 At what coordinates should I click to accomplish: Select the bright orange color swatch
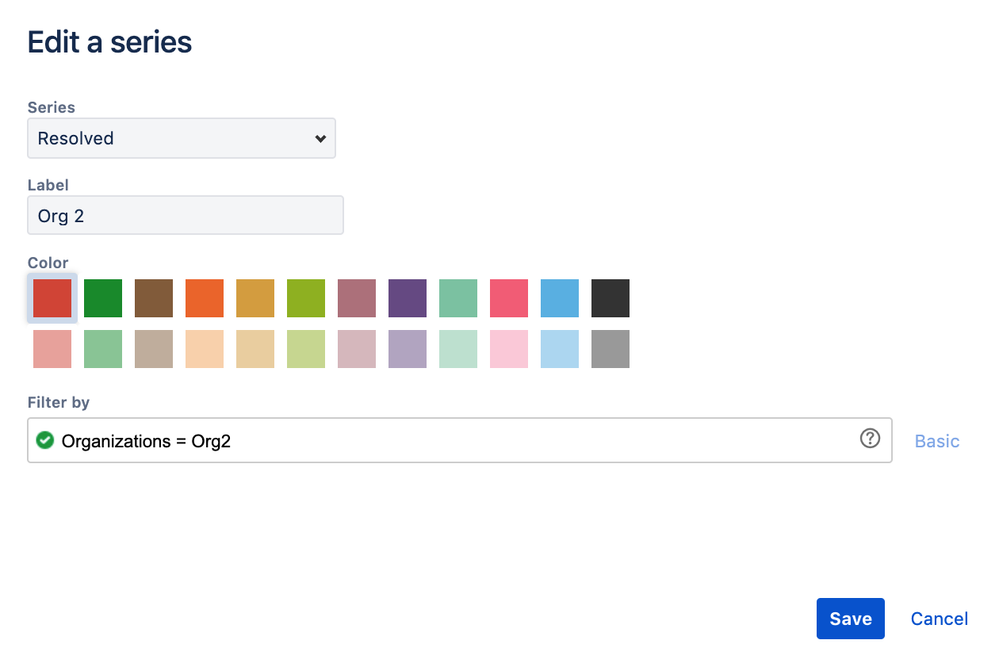pyautogui.click(x=204, y=298)
